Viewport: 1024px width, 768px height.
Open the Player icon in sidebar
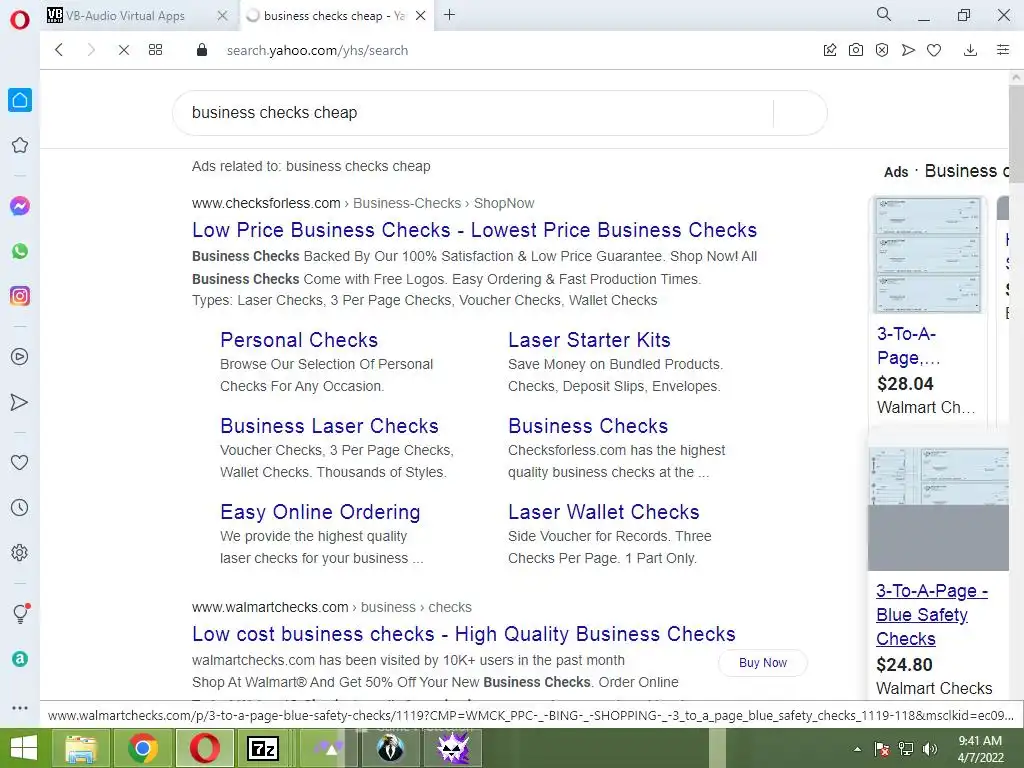click(20, 357)
